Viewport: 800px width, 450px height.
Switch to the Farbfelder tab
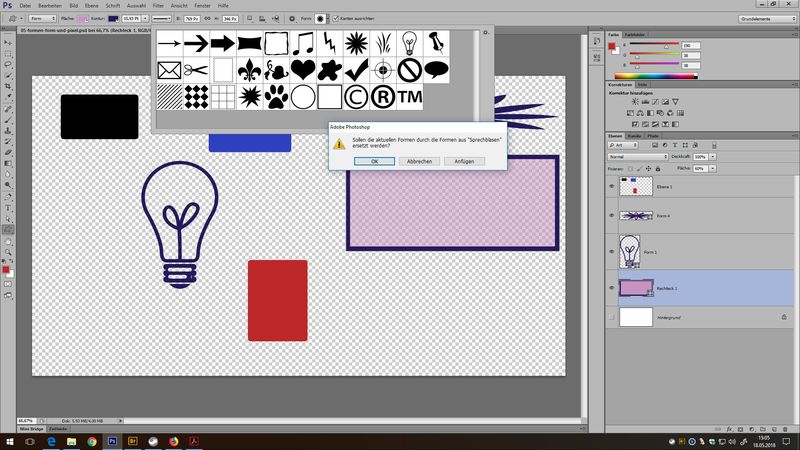636,35
